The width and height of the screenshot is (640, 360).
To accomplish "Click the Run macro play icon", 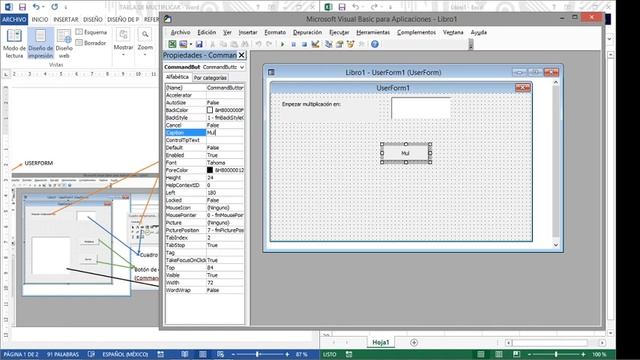I will [x=282, y=44].
